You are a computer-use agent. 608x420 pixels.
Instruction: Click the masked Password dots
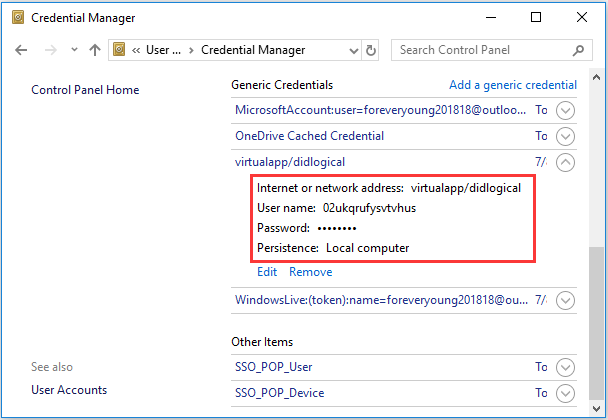tap(337, 228)
